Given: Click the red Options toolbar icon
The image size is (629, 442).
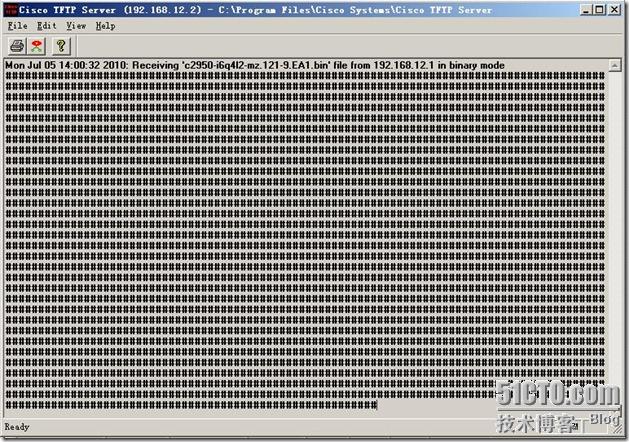Looking at the screenshot, I should (x=37, y=46).
